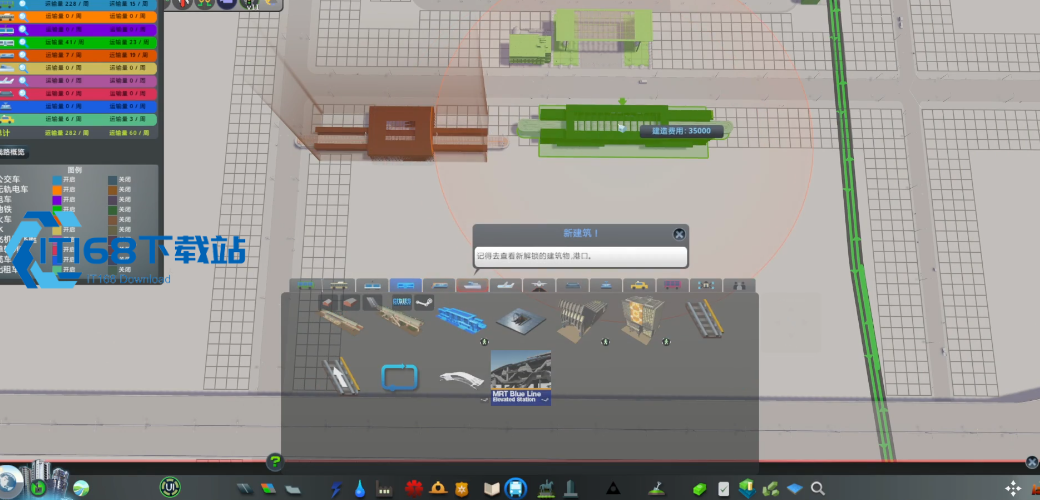Select the MRT Blue Line Elevated Station thumbnail

click(x=521, y=377)
